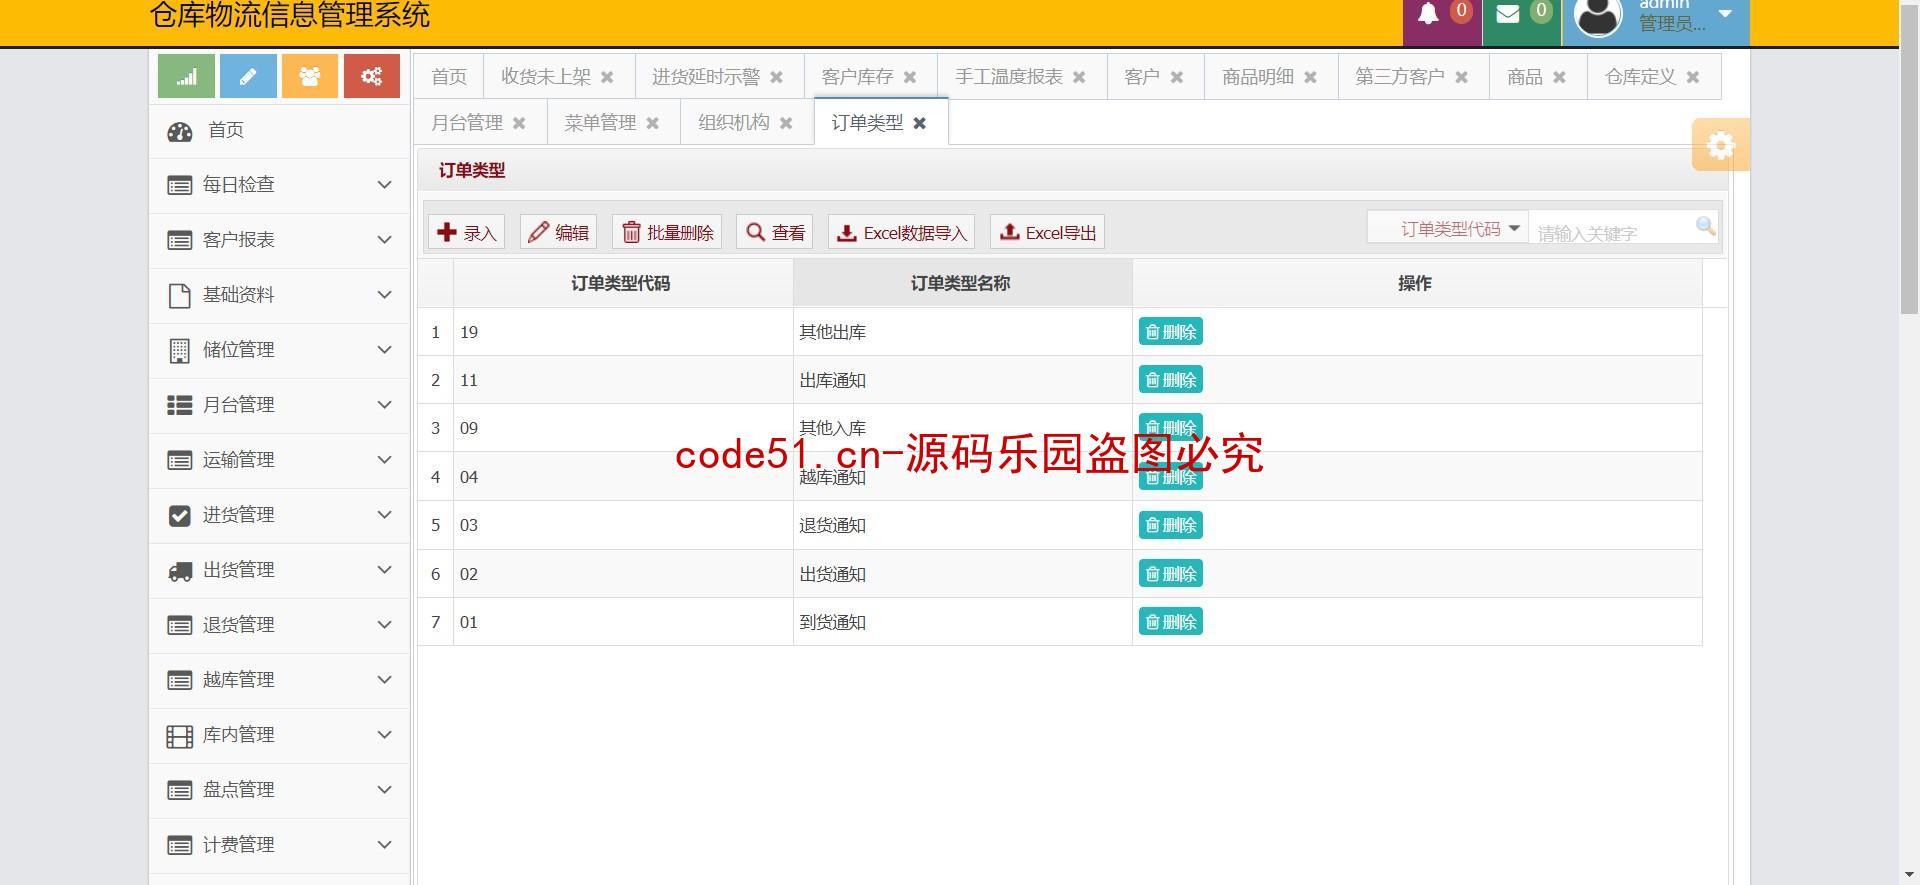The image size is (1920, 885).
Task: Click the 编辑 edit button
Action: pos(558,232)
